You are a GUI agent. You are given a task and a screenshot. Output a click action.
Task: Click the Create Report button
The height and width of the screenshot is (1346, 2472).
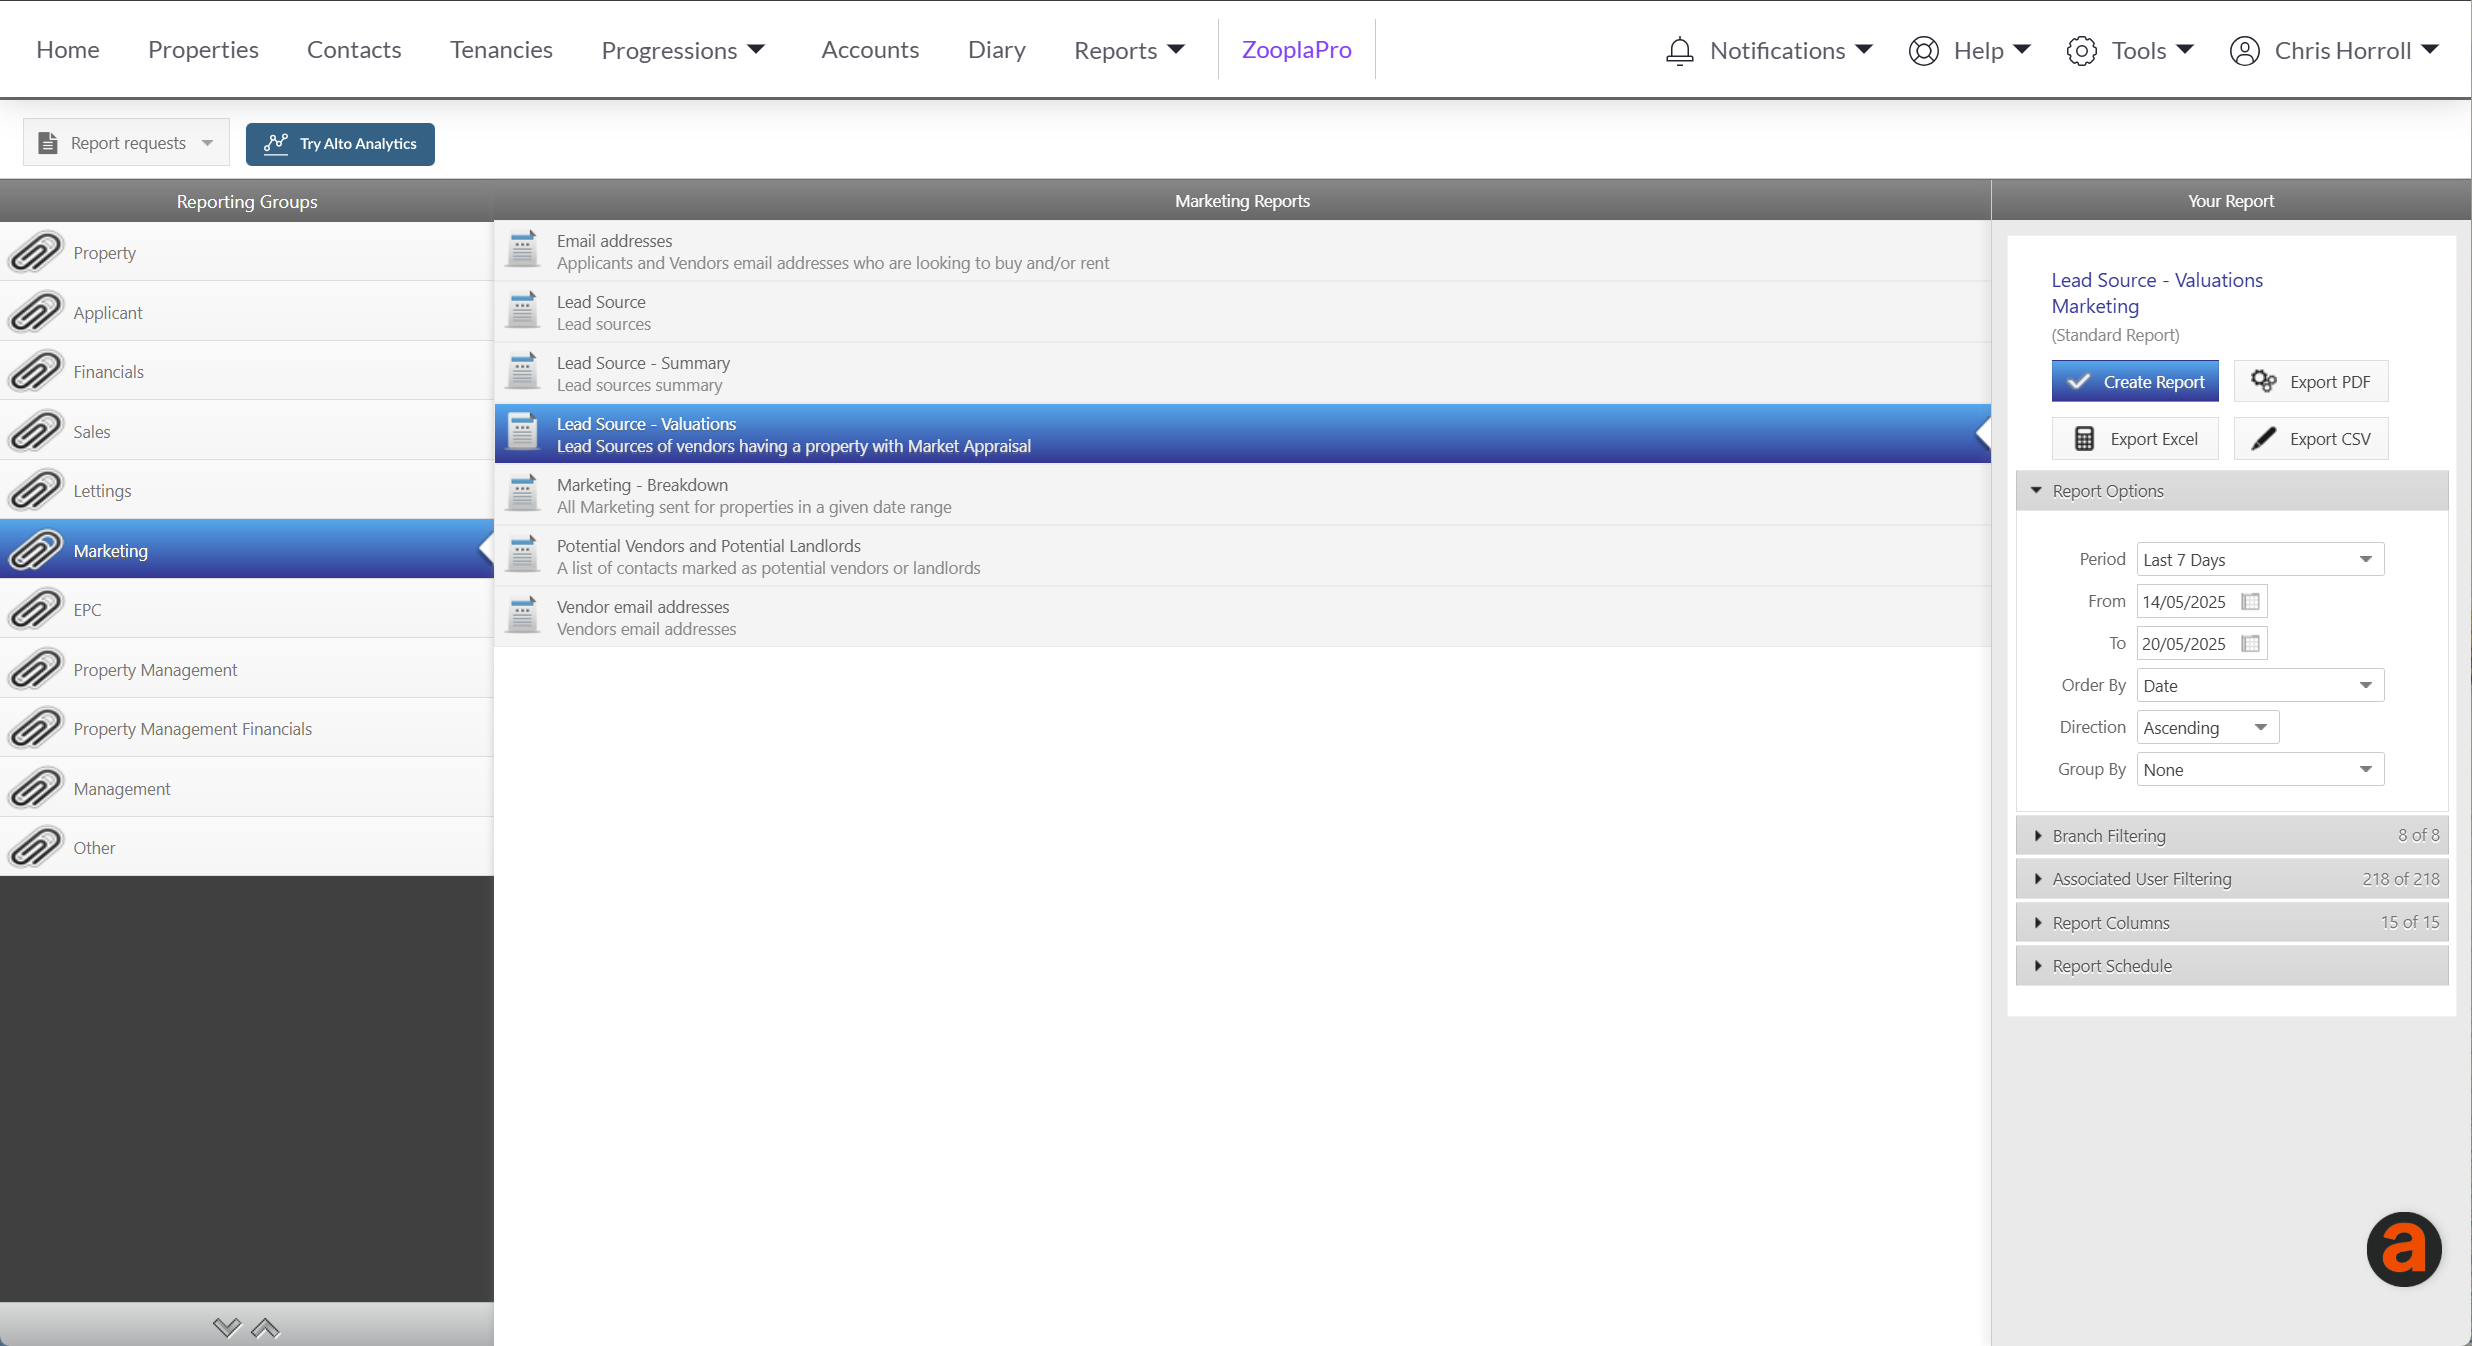[2135, 381]
